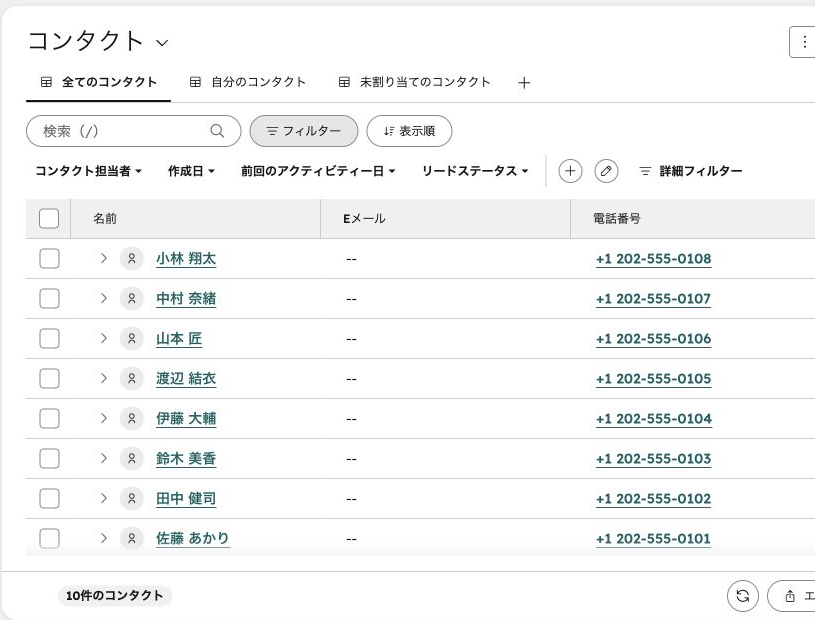Screen dimensions: 815x620
Task: Click person avatar icon for 鈴木 美香
Action: [x=132, y=458]
